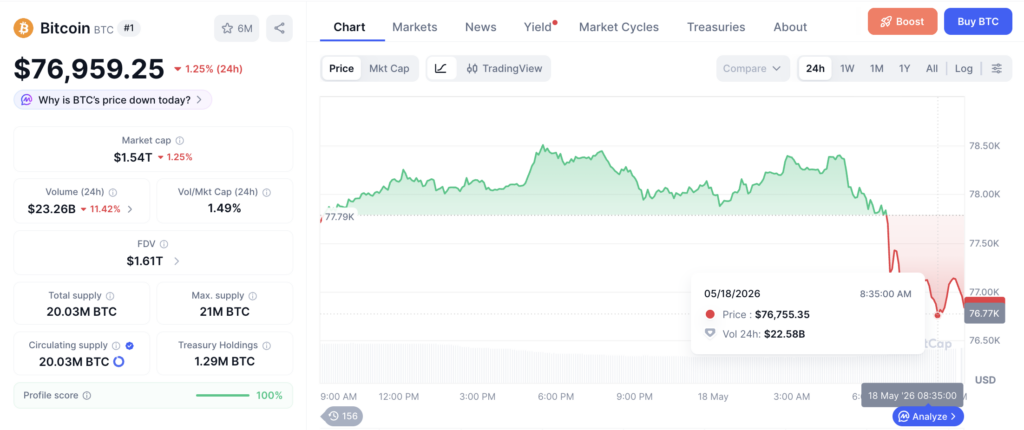Click the Buy BTC button
This screenshot has height=430, width=1024.
(978, 22)
